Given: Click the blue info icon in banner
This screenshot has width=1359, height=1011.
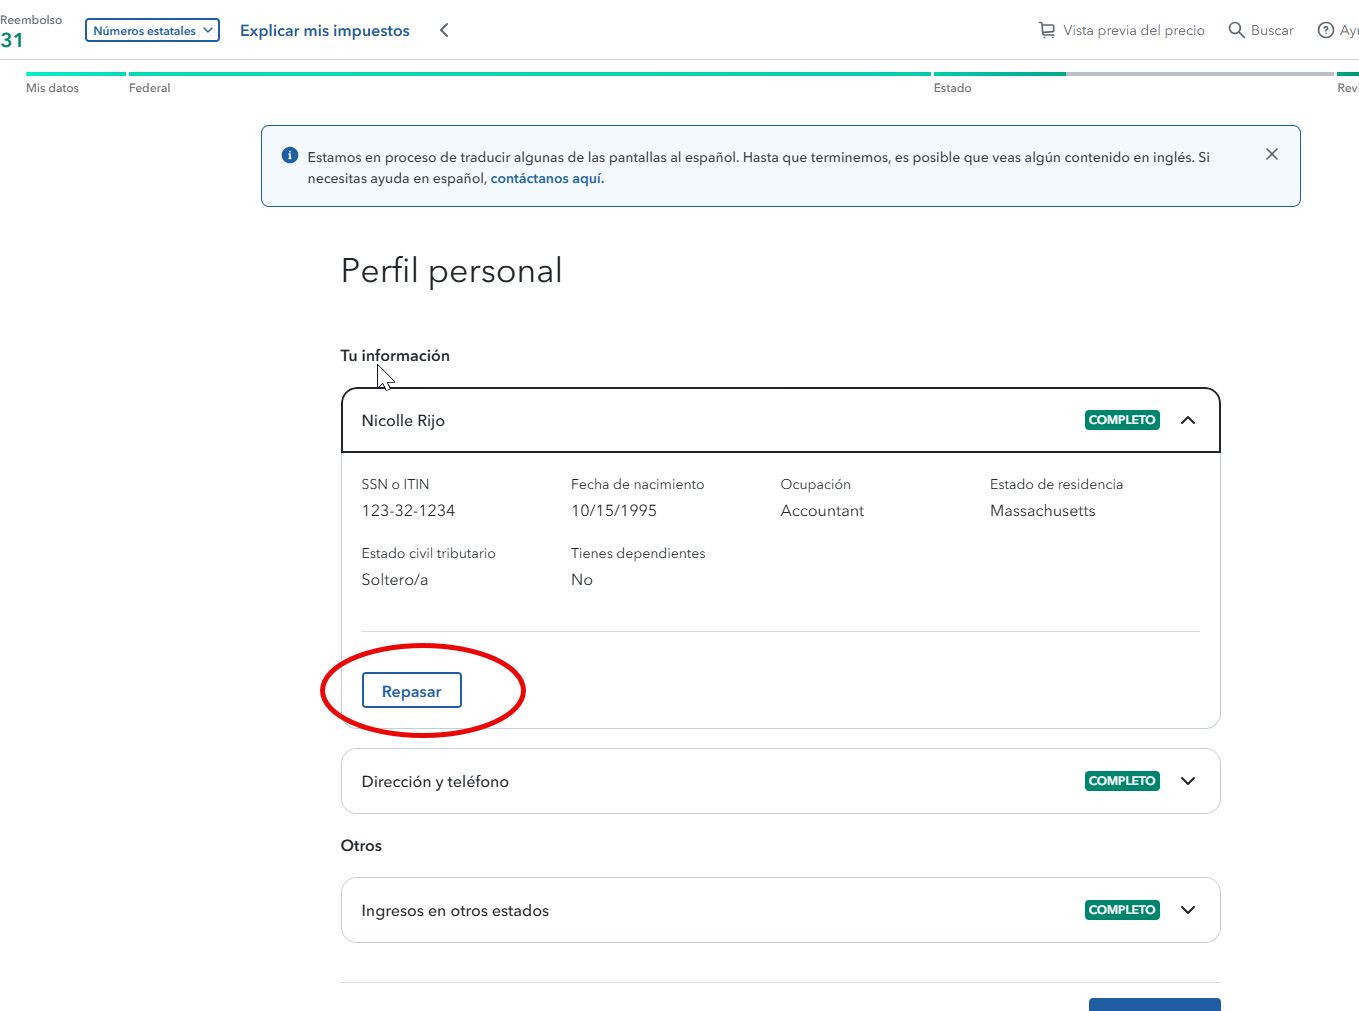Looking at the screenshot, I should pos(290,155).
